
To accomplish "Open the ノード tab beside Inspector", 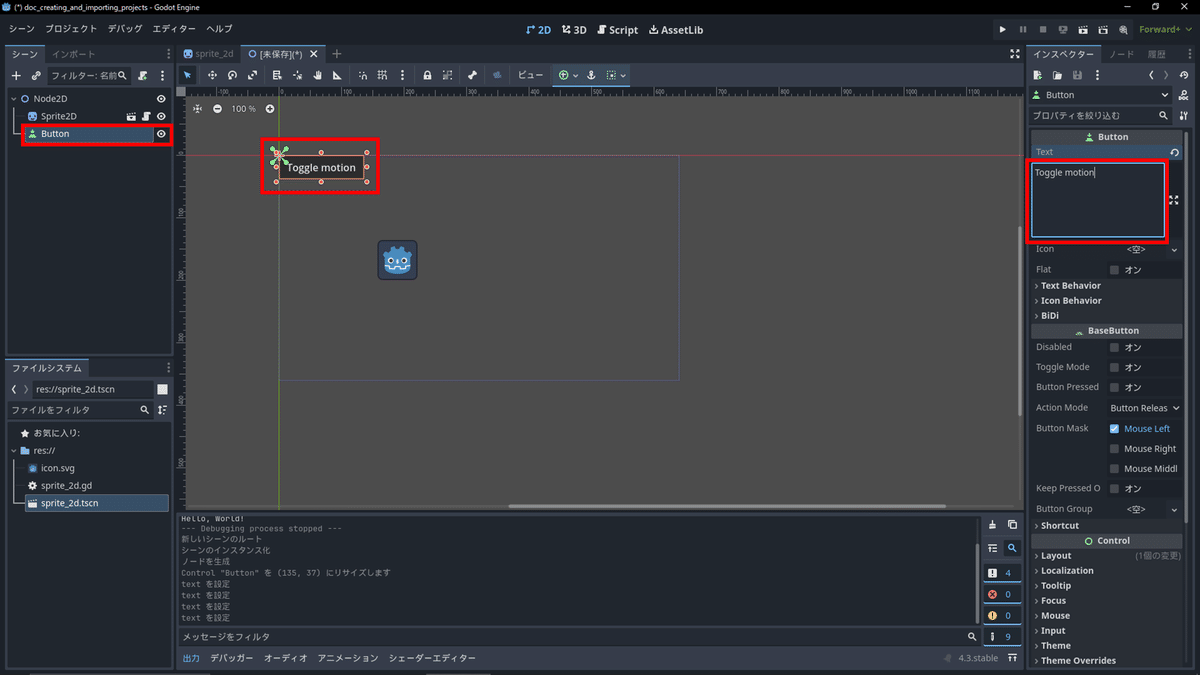I will tap(1121, 54).
